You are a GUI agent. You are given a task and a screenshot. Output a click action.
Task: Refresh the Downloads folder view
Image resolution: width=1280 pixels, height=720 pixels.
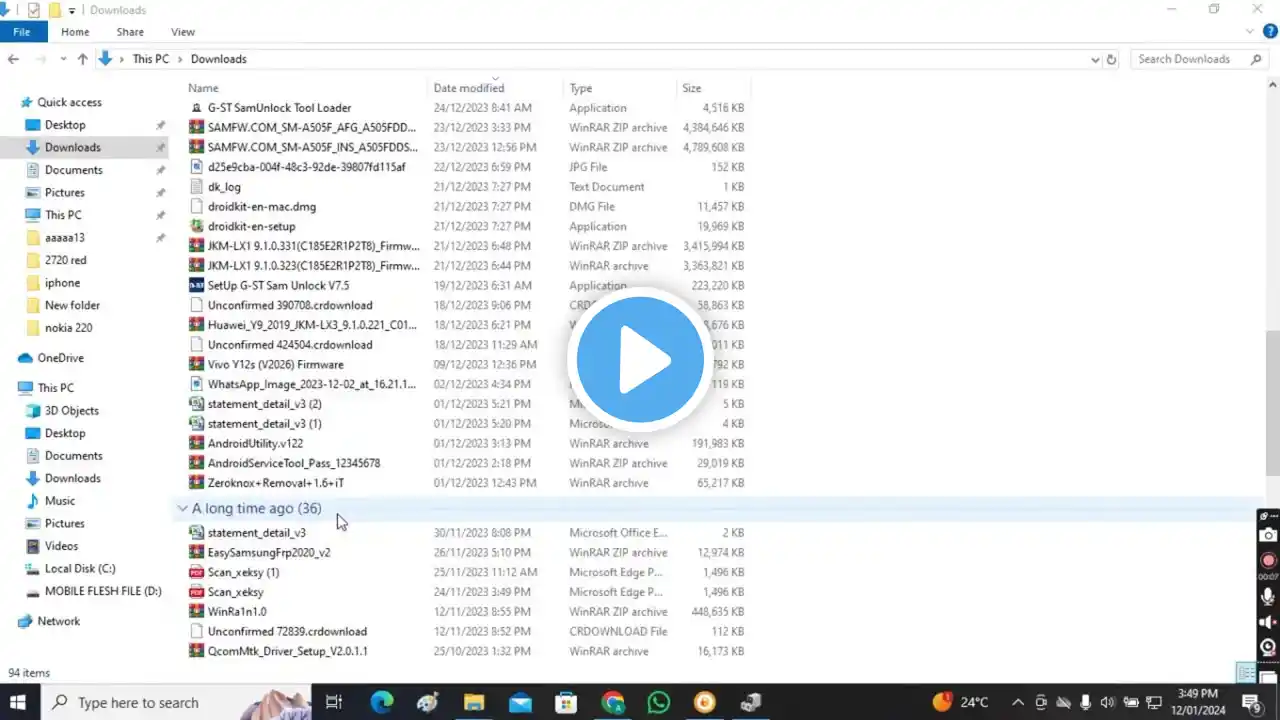point(1111,59)
